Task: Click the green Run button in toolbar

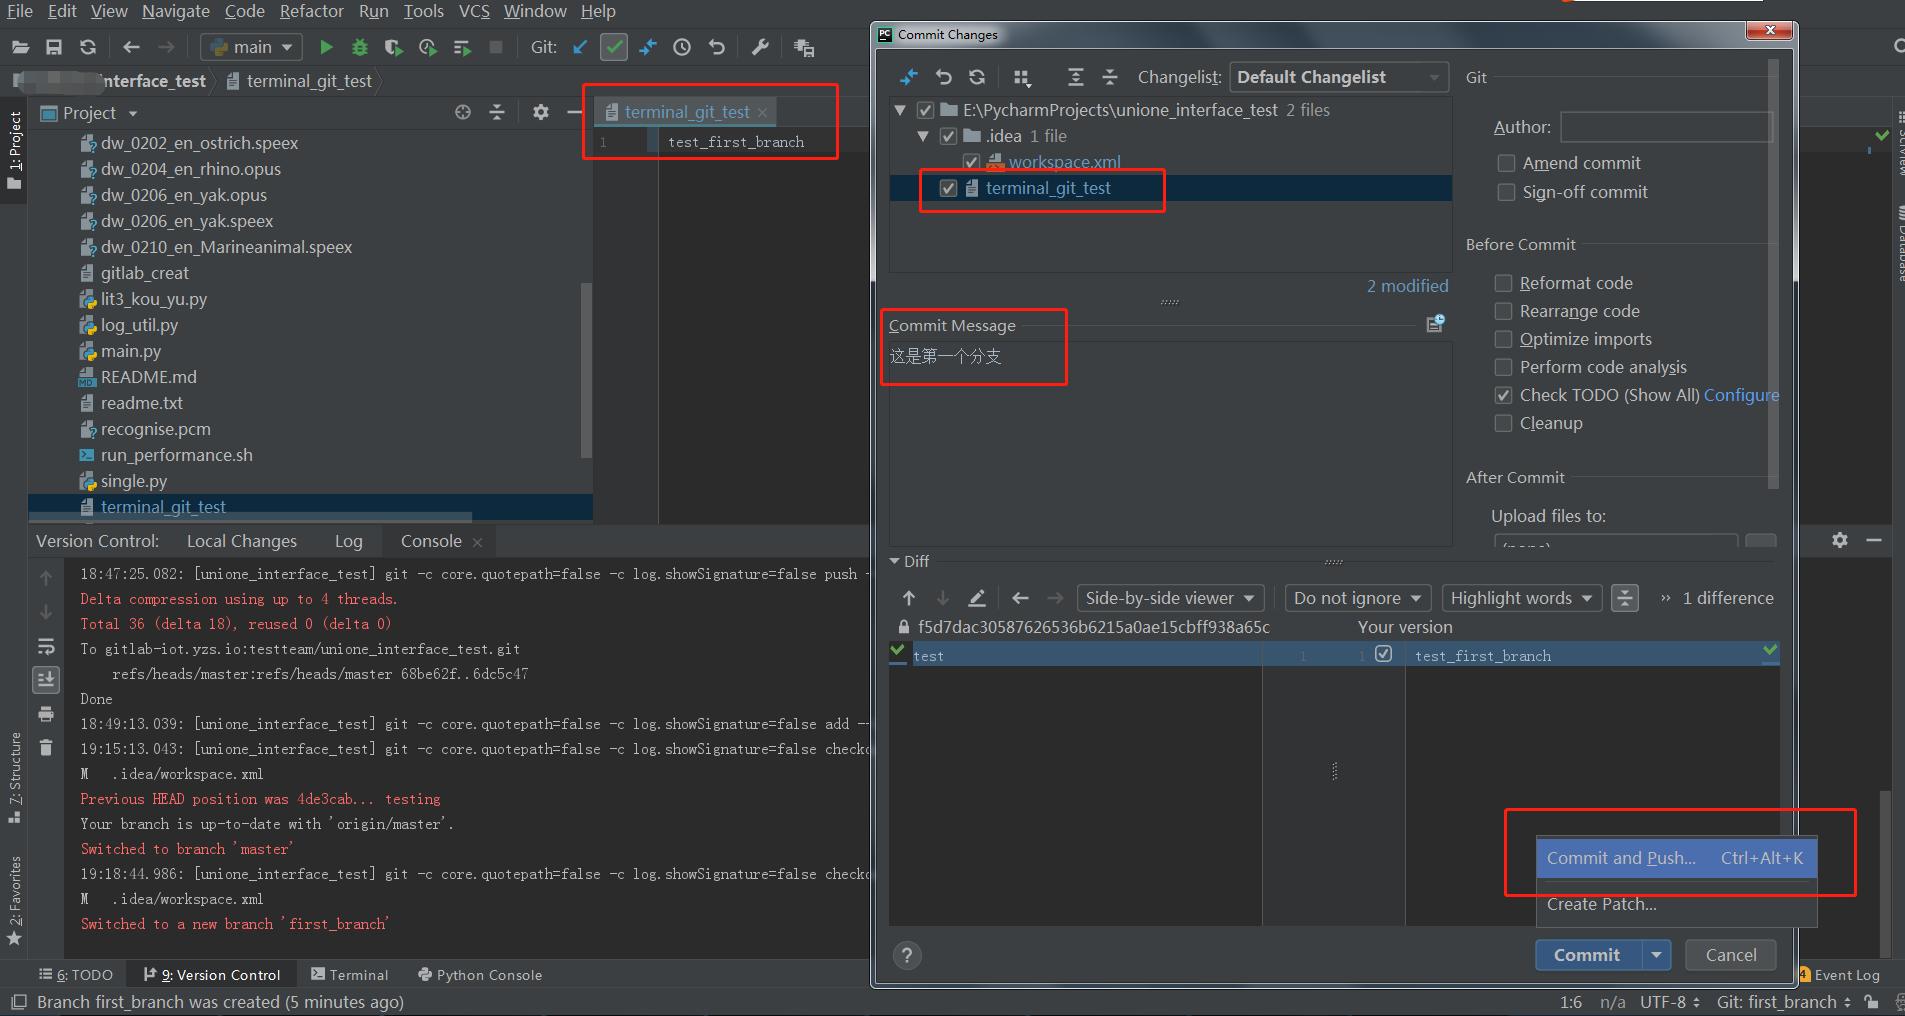Action: coord(325,47)
